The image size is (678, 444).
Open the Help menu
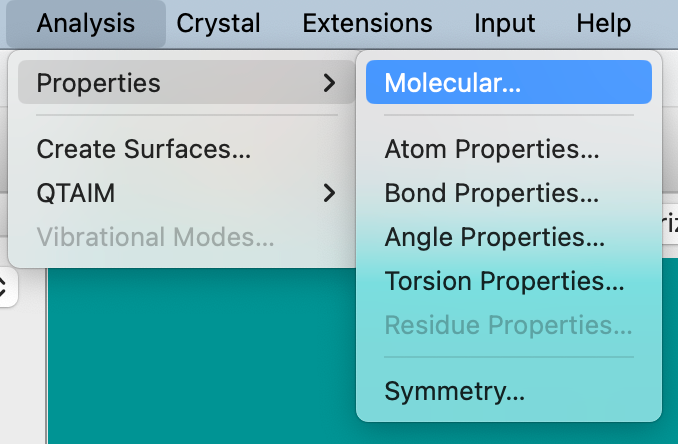pyautogui.click(x=603, y=23)
